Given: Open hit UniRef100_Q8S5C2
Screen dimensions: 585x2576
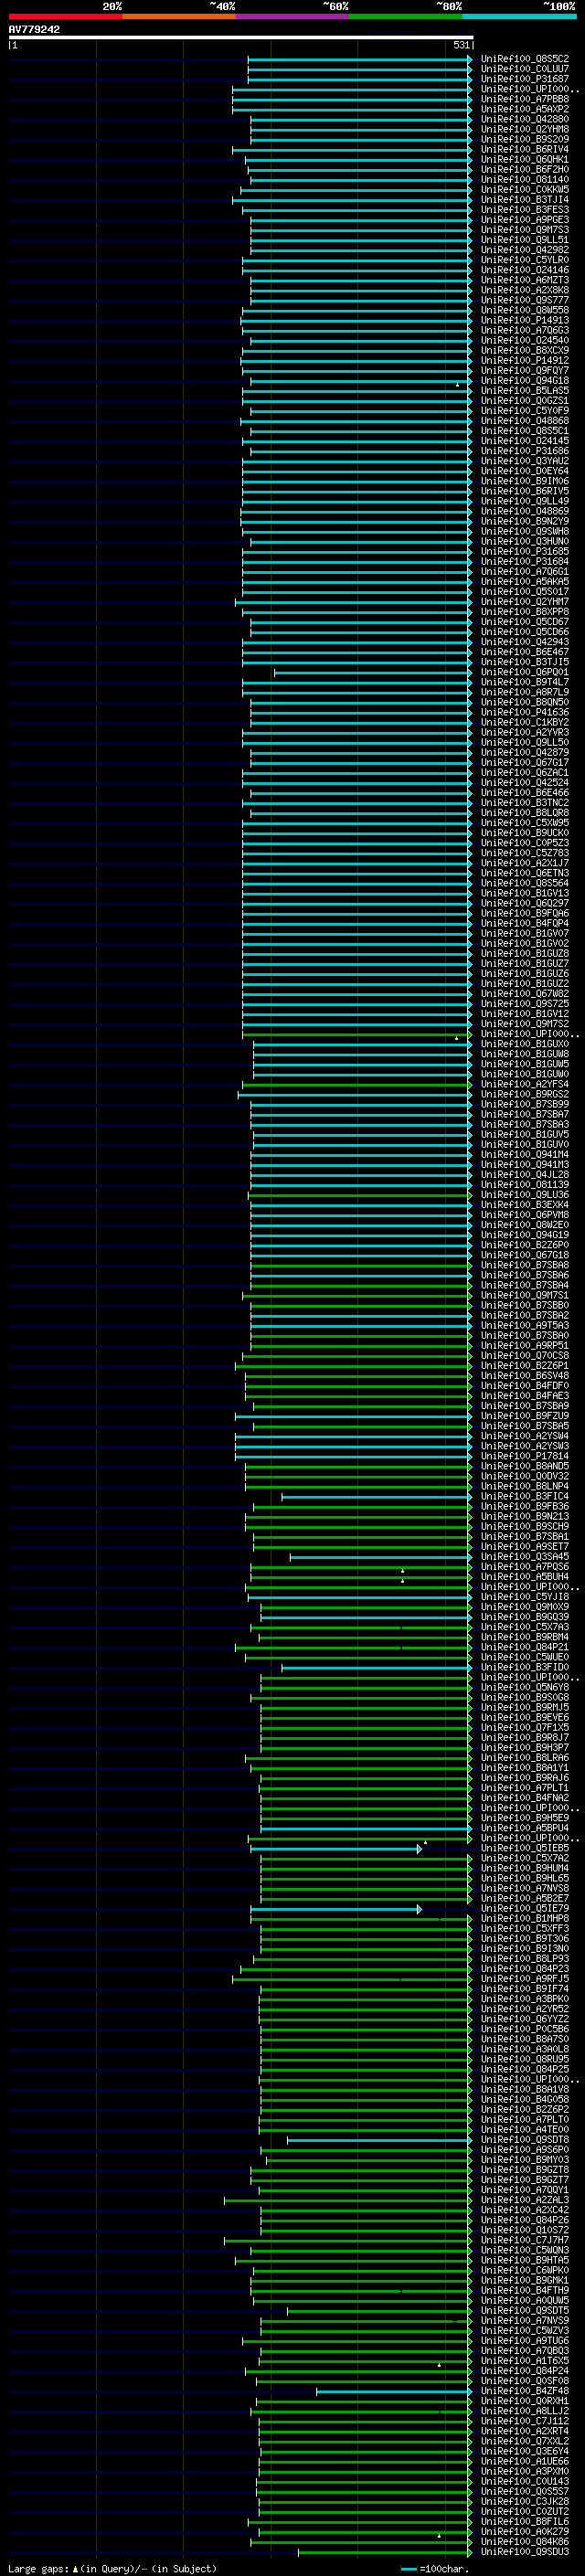Looking at the screenshot, I should (525, 59).
